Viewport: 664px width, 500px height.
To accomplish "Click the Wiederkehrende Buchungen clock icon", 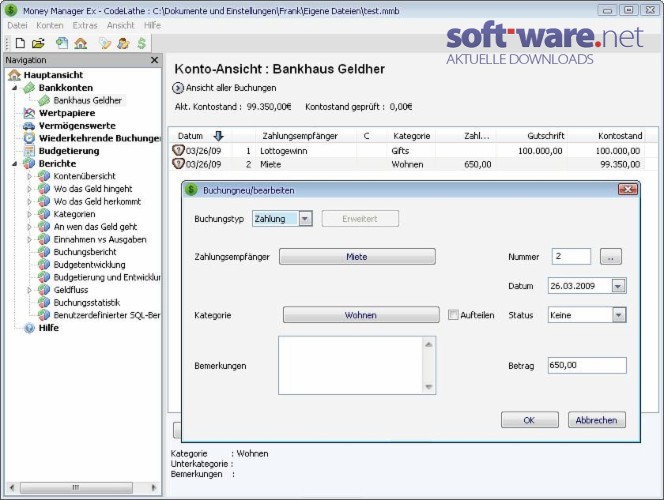I will (x=29, y=138).
